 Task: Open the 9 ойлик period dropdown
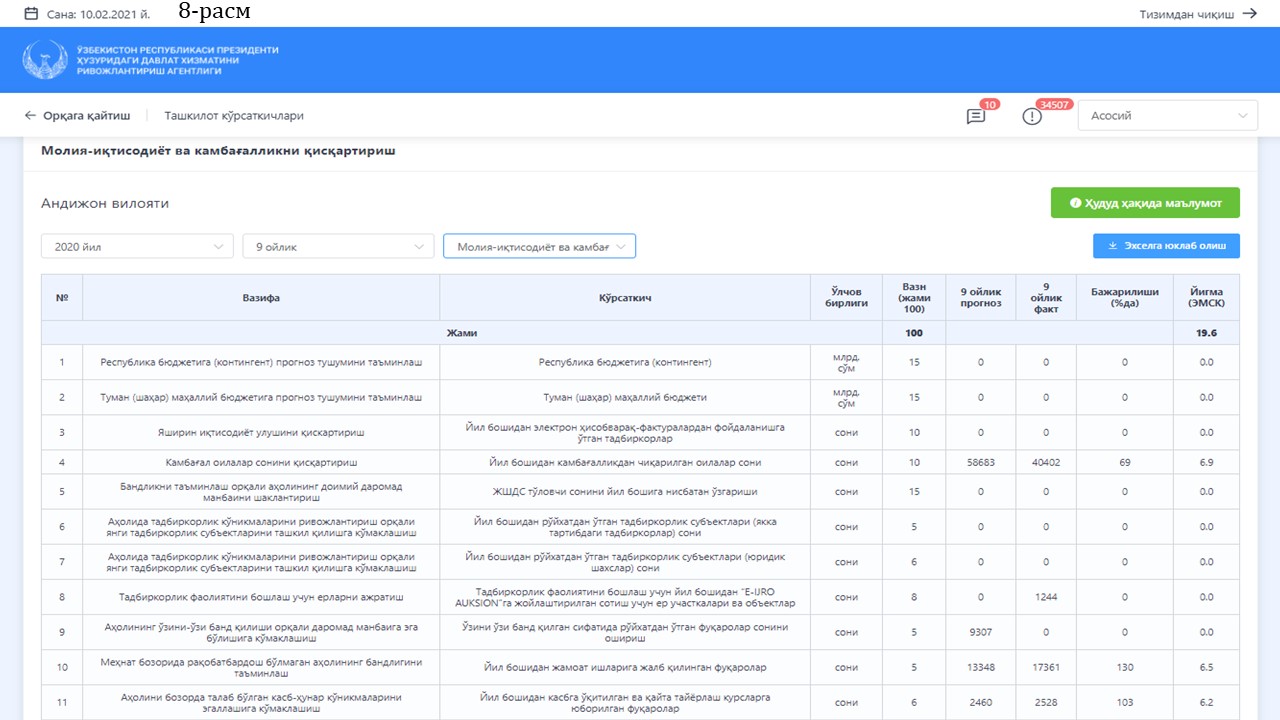pos(338,246)
